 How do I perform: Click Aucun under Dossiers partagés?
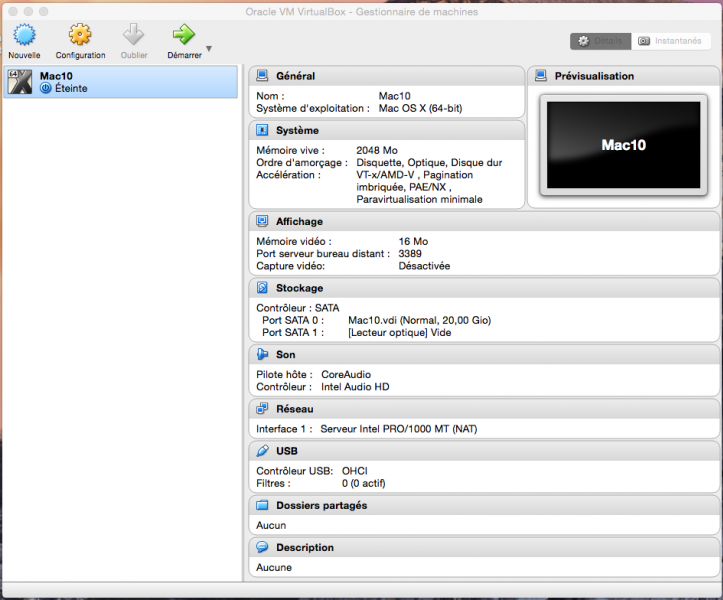[x=271, y=525]
